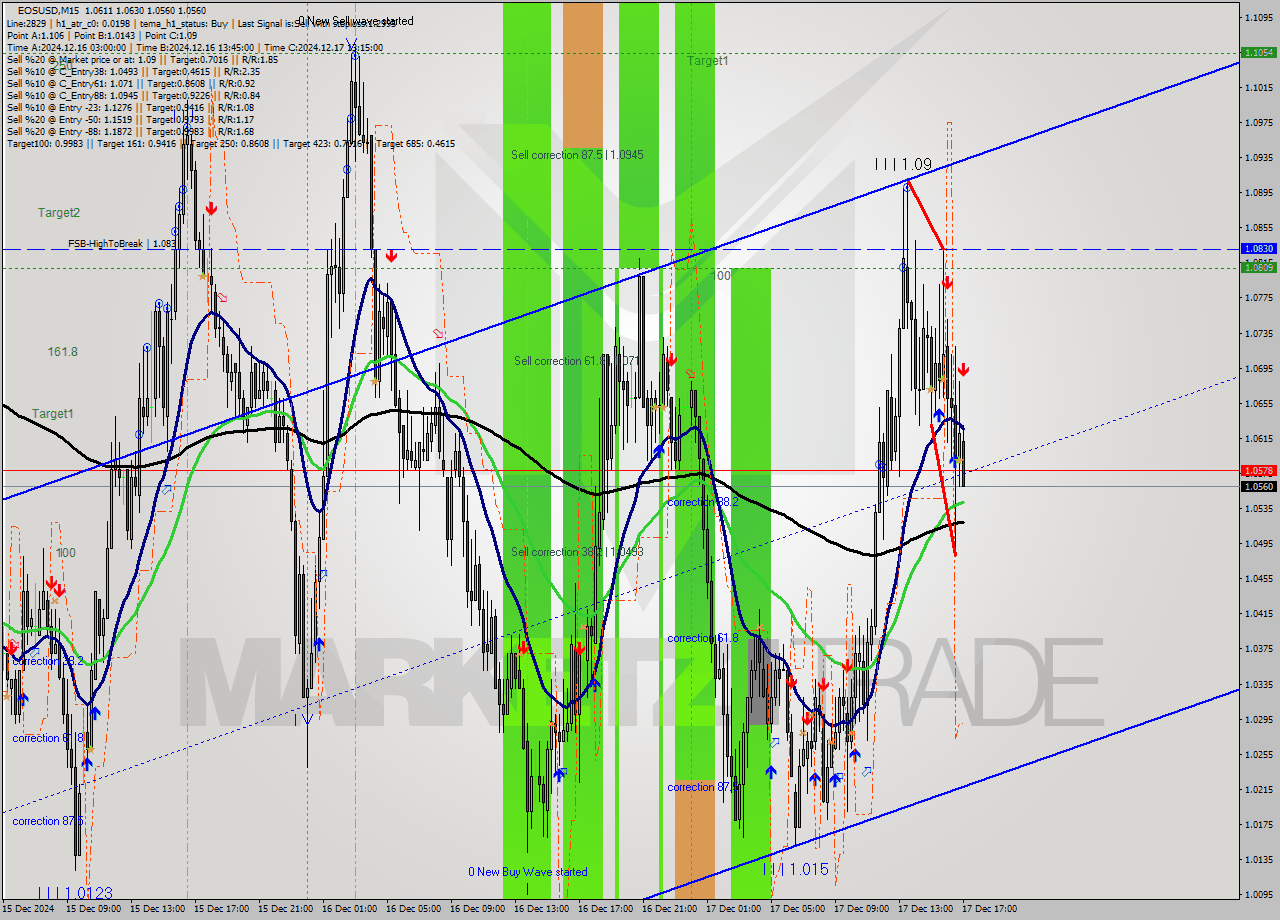Click the '16 Dec 09:00' time axis label
This screenshot has width=1280, height=920.
477,909
